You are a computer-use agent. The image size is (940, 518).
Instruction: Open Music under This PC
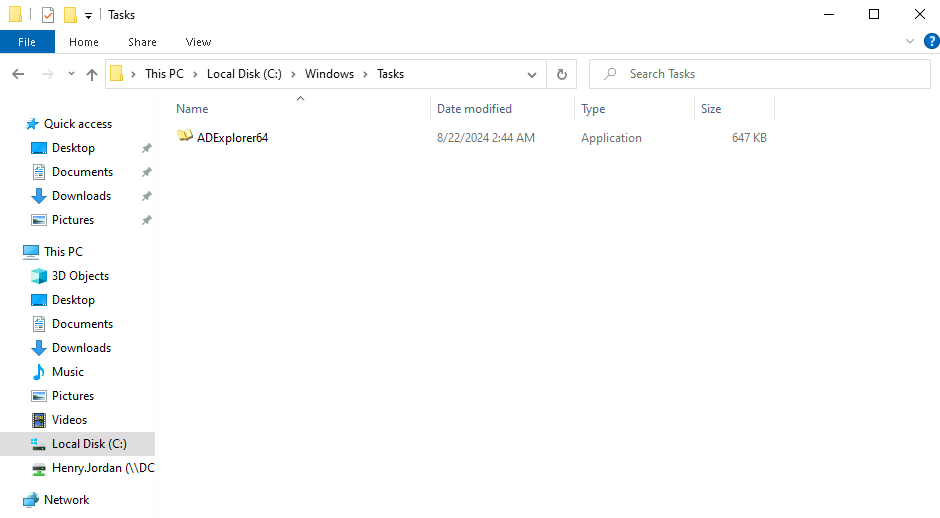coord(68,372)
